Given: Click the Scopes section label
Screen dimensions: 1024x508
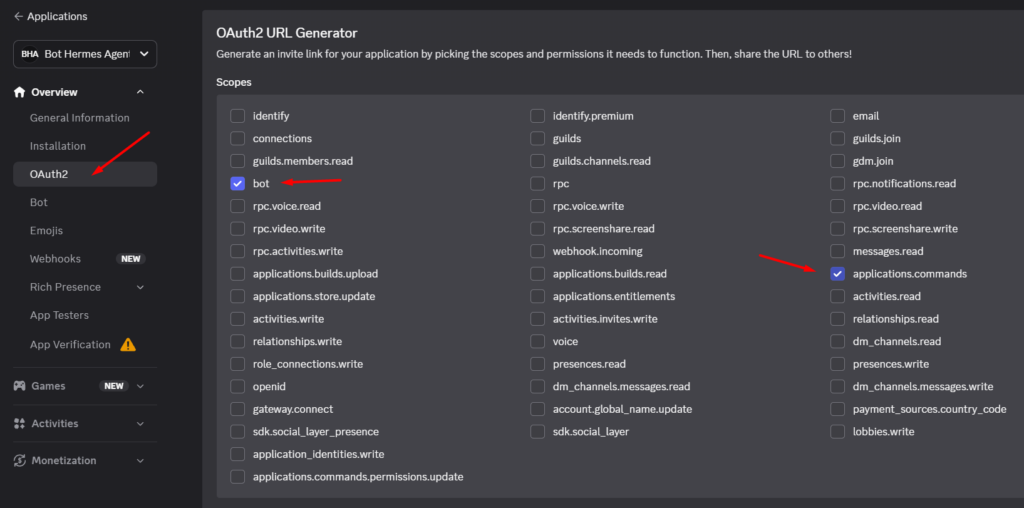Looking at the screenshot, I should click(x=234, y=82).
